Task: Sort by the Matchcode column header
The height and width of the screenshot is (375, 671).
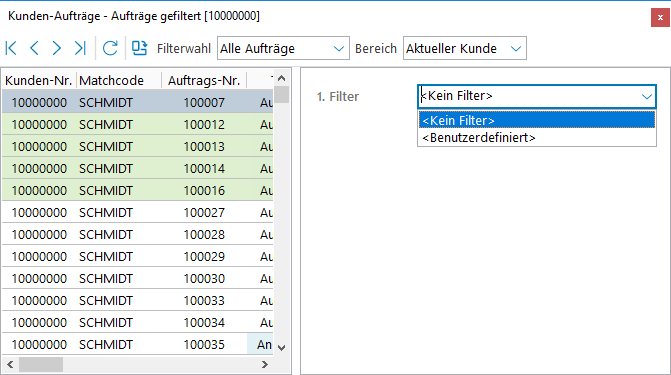Action: click(119, 80)
